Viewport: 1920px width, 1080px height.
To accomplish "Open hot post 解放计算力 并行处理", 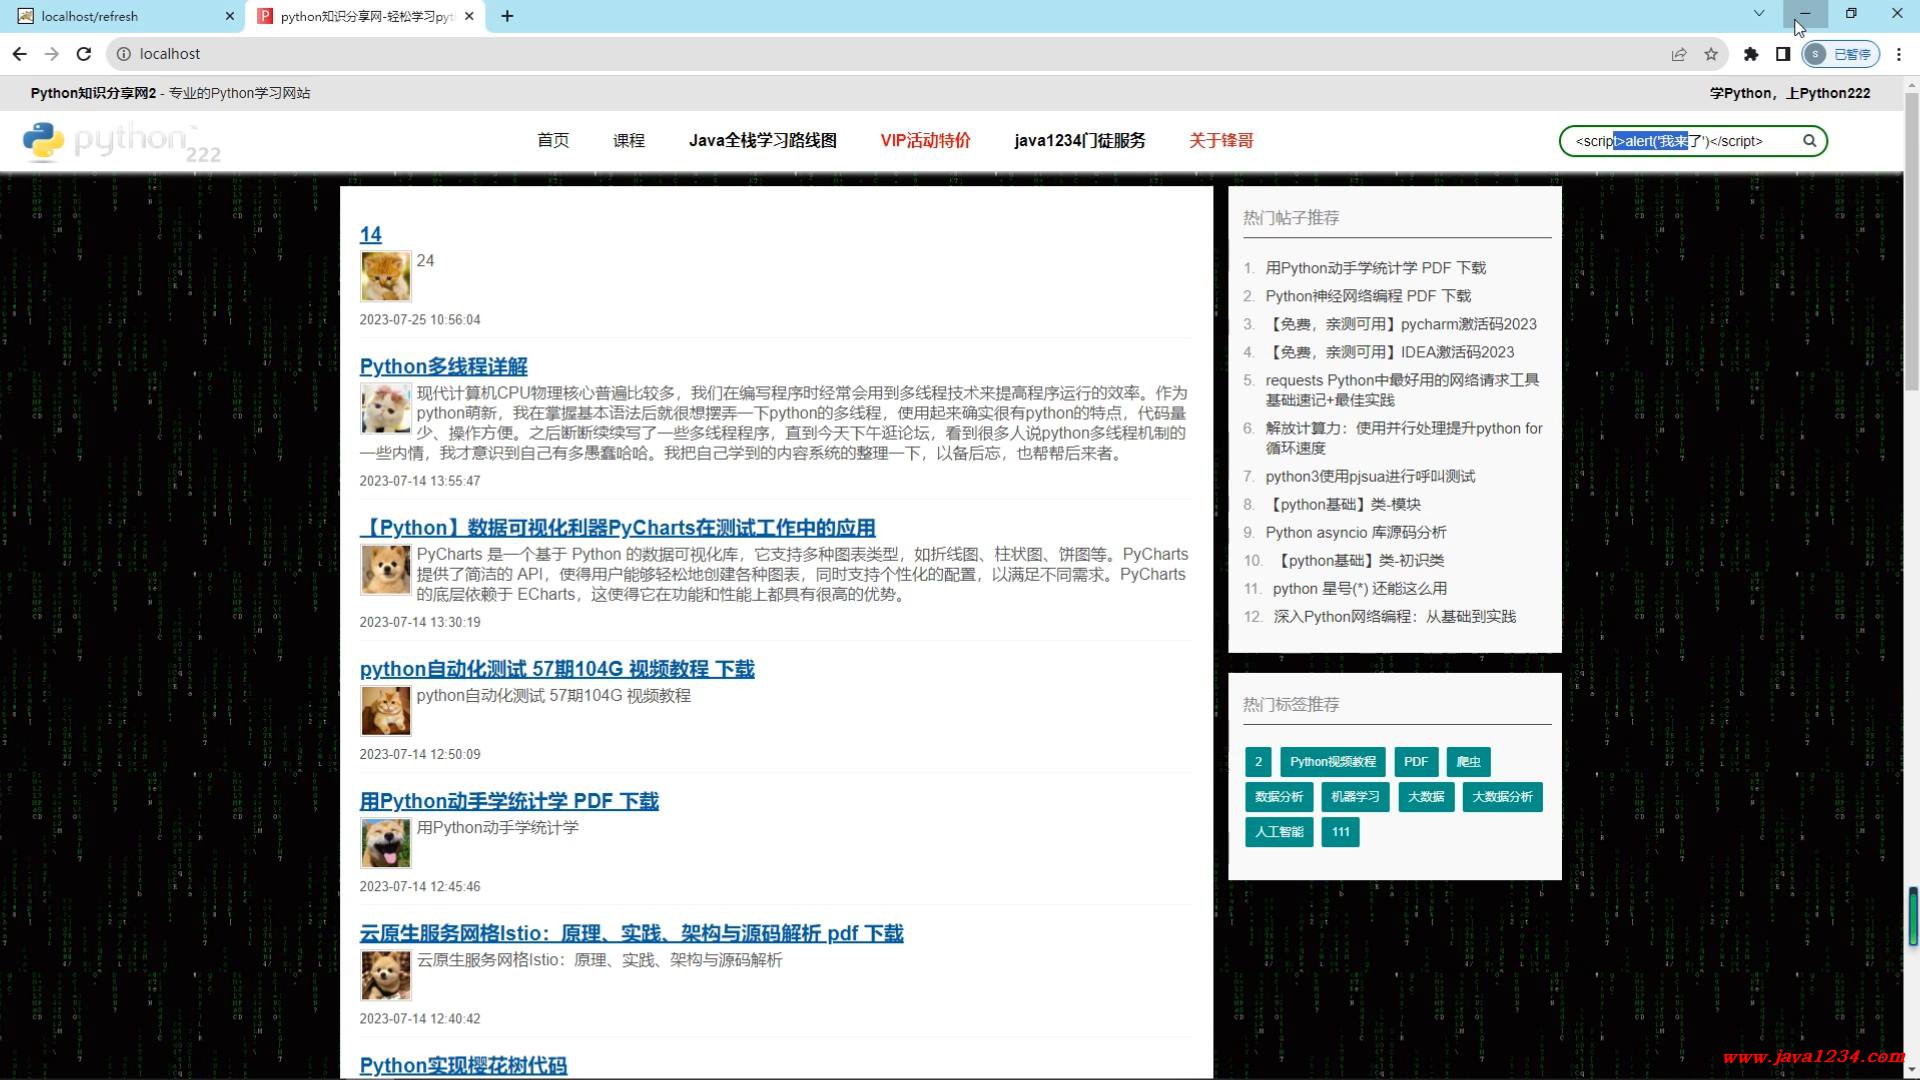I will (x=1404, y=438).
